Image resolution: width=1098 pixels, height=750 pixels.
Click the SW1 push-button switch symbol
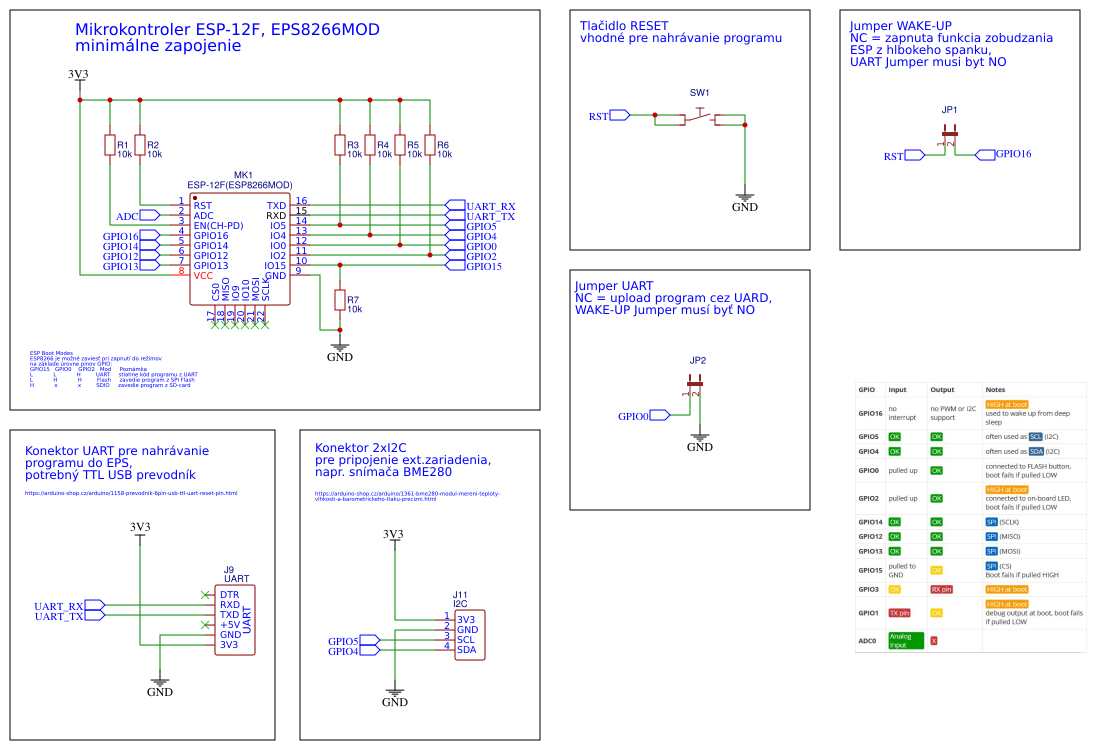[x=700, y=117]
